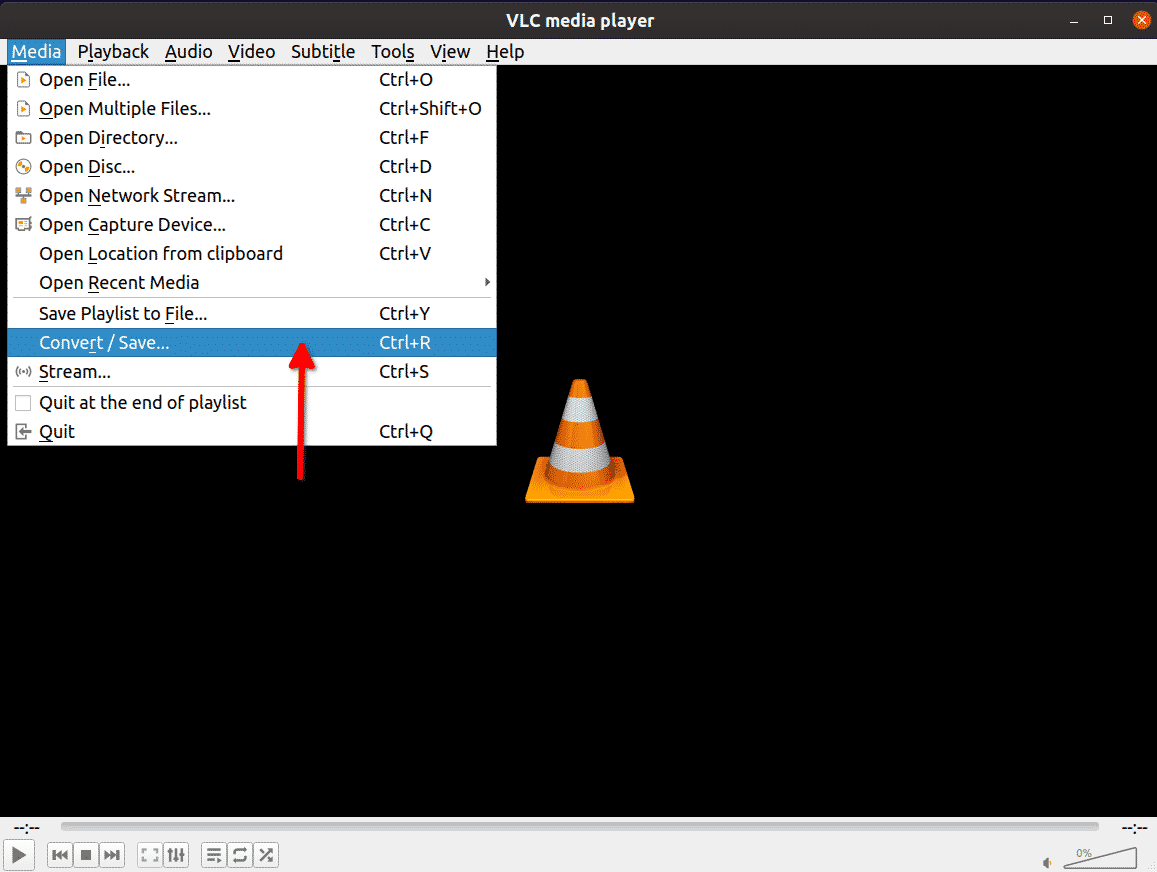
Task: Choose Open Network Stream entry
Action: click(x=252, y=195)
